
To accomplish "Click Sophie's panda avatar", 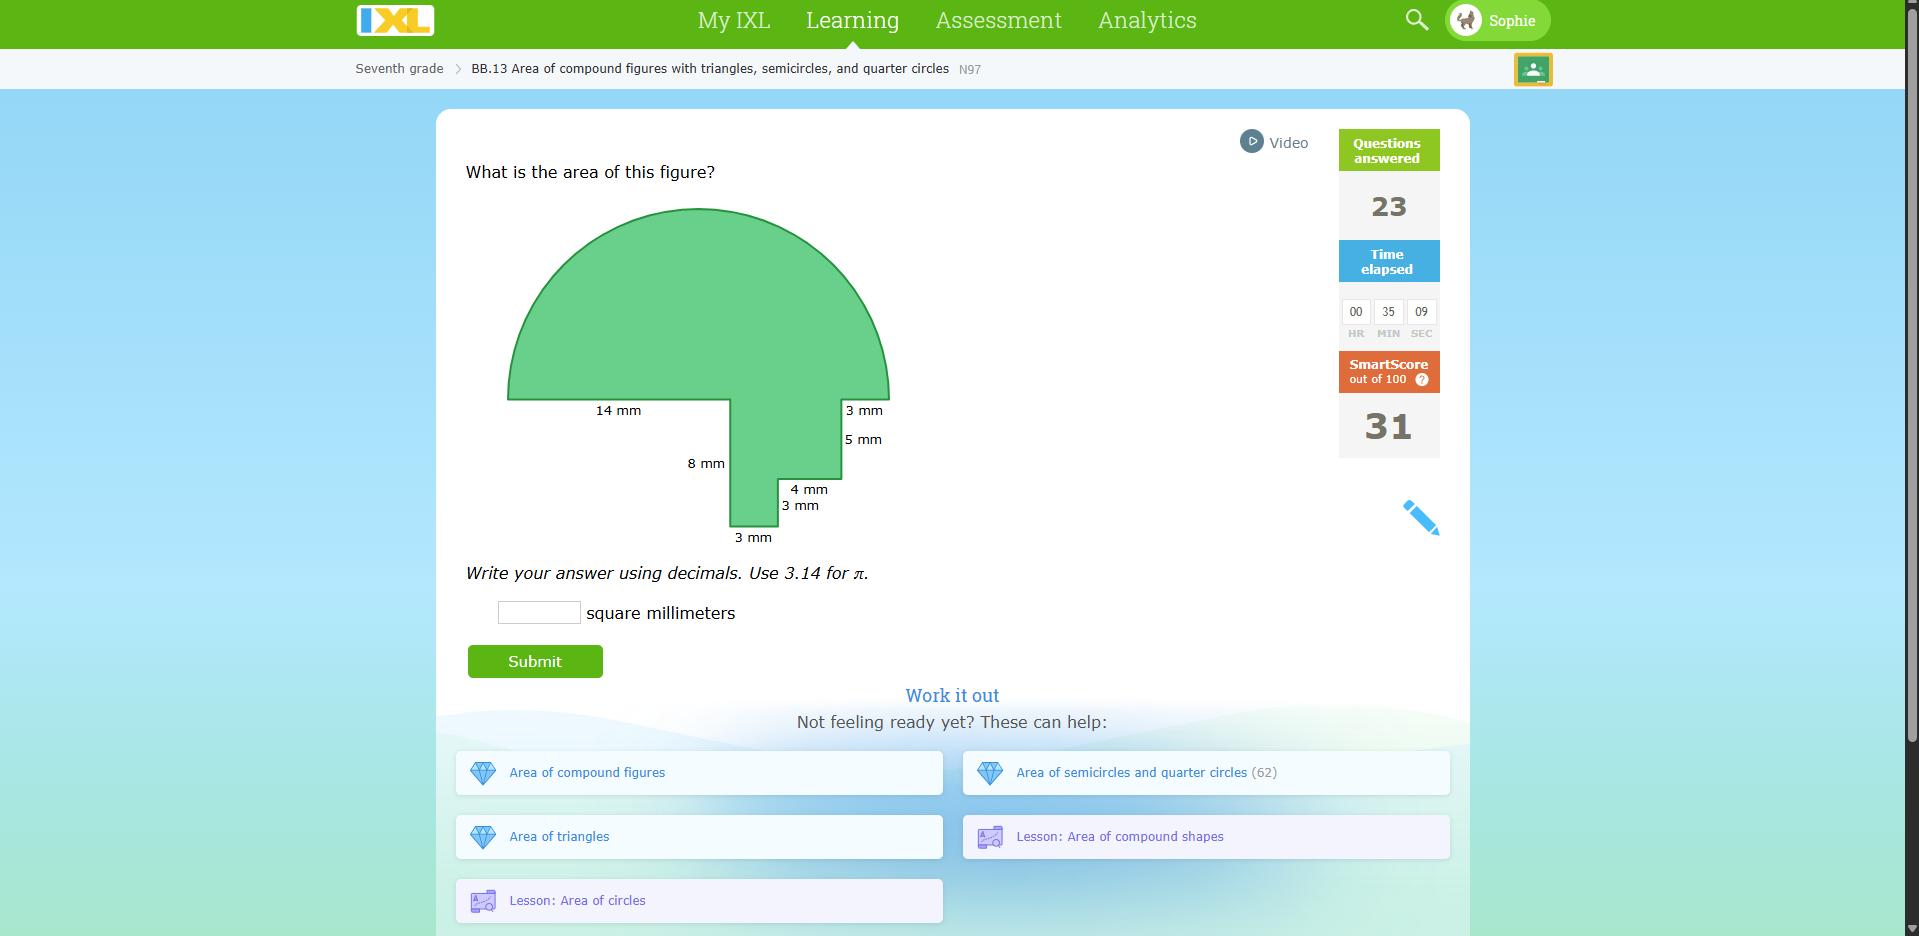I will (x=1465, y=20).
